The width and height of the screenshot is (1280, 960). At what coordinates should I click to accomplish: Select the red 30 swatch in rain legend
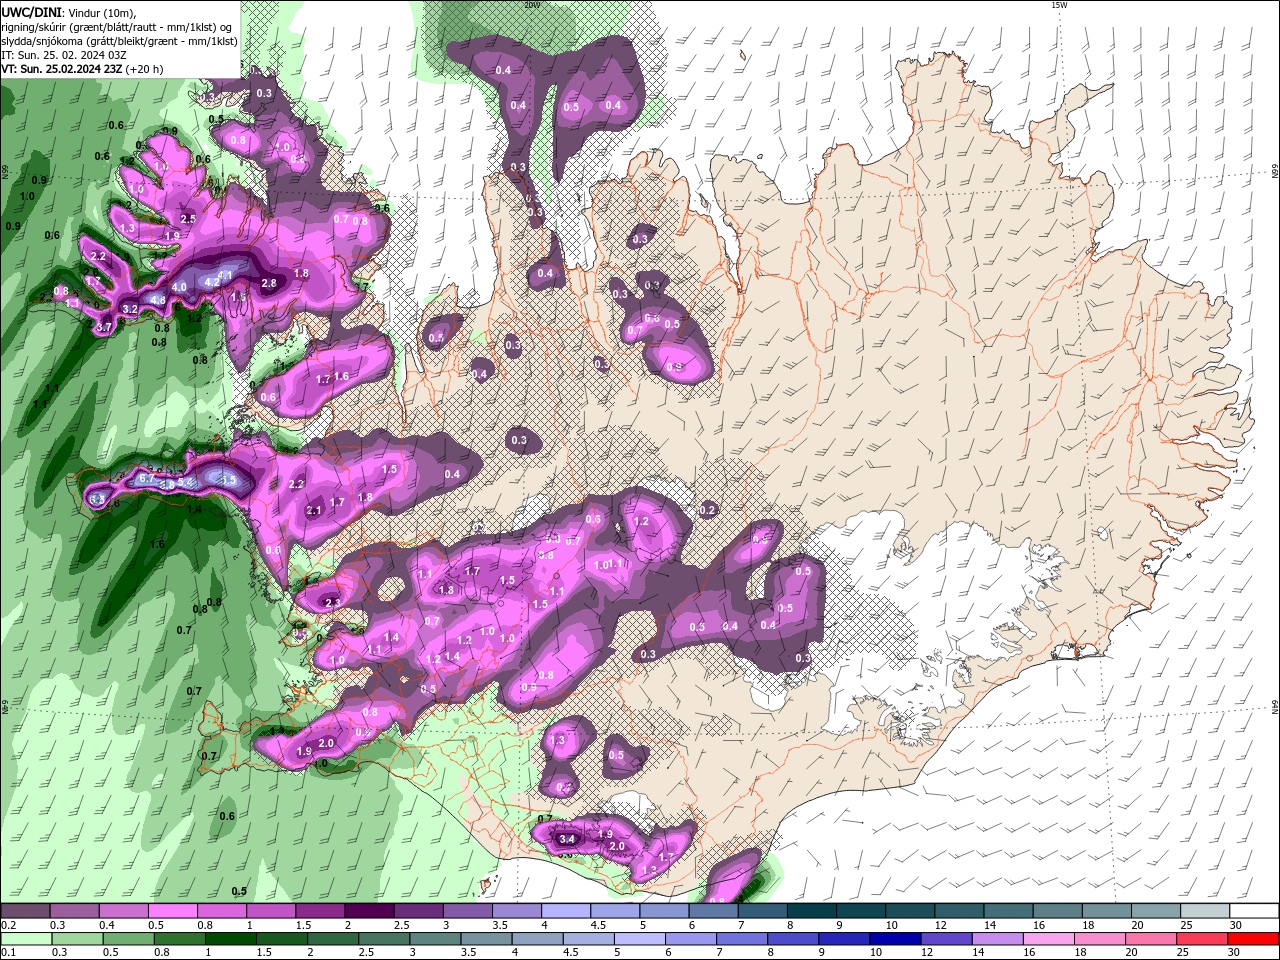tap(1253, 939)
